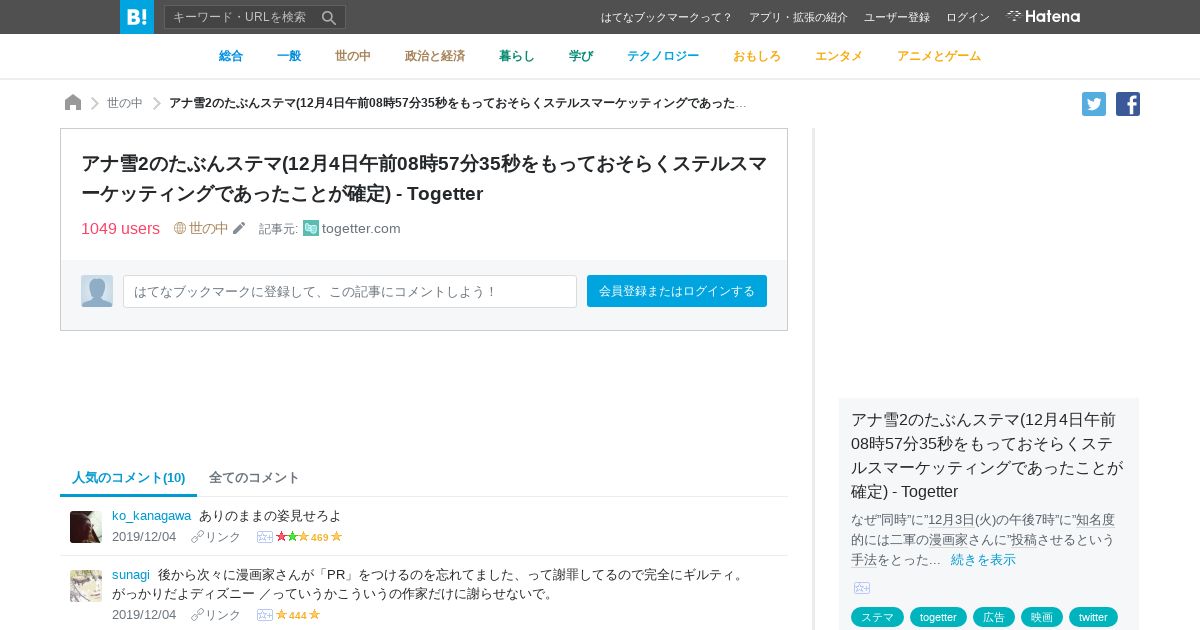The image size is (1200, 630).
Task: Open the 世の中 category in navigation bar
Action: 353,56
